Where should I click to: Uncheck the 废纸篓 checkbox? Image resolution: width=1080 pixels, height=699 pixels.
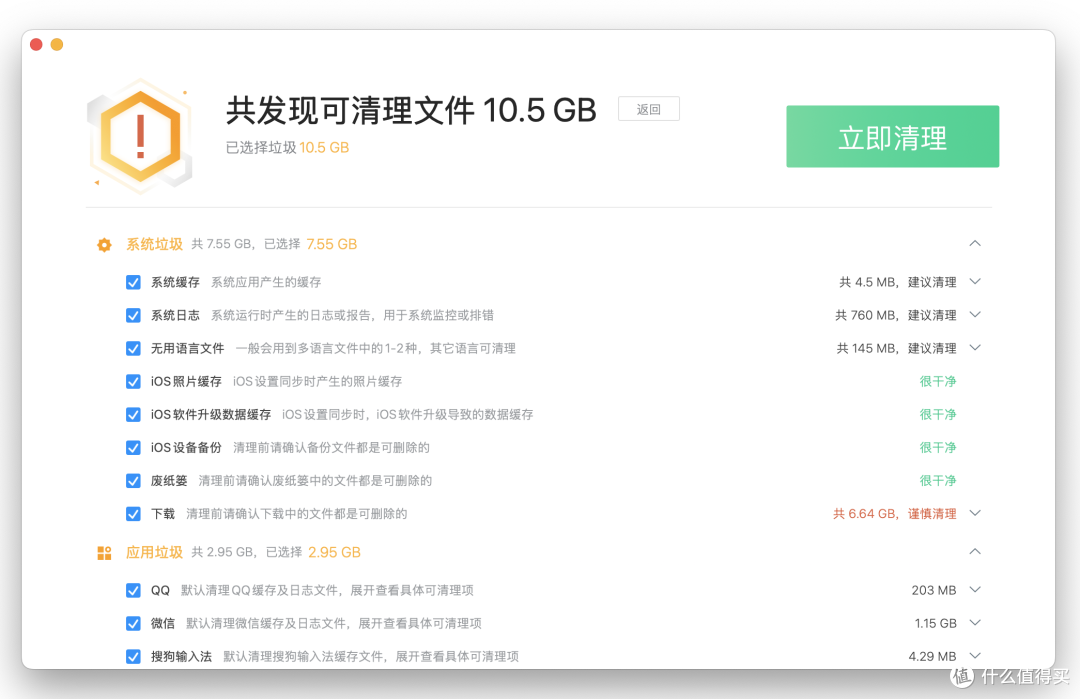134,481
